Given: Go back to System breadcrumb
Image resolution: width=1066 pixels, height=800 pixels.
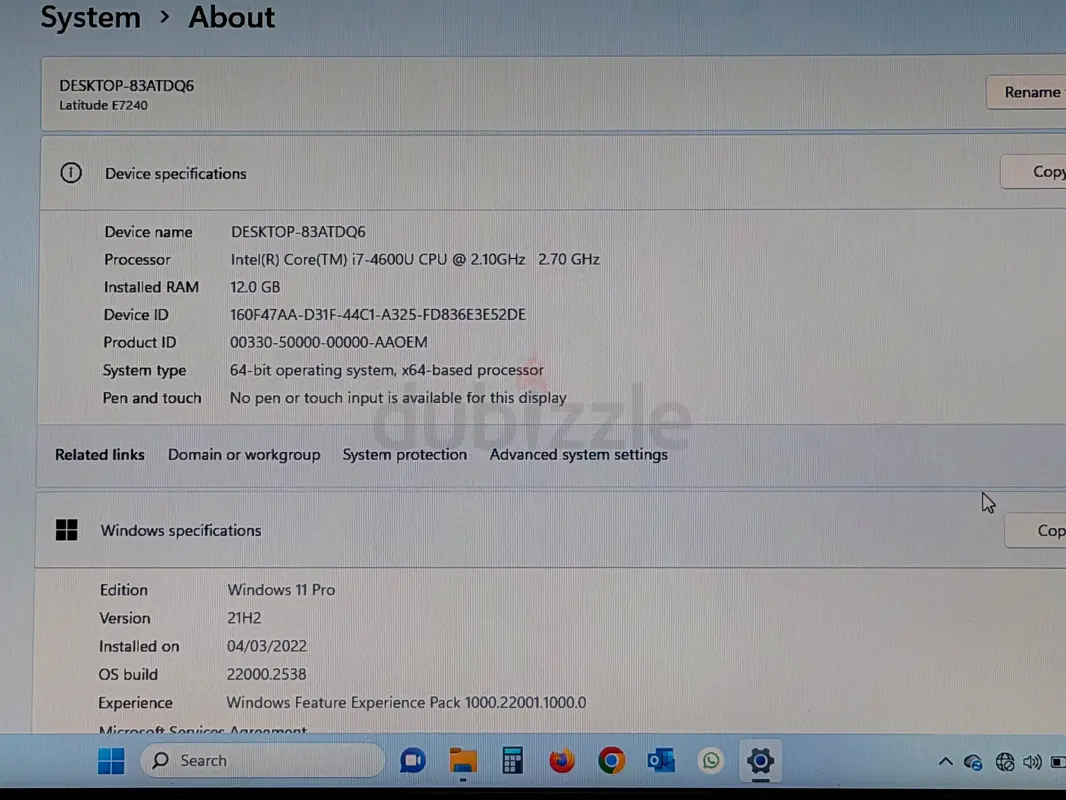Looking at the screenshot, I should [x=90, y=17].
